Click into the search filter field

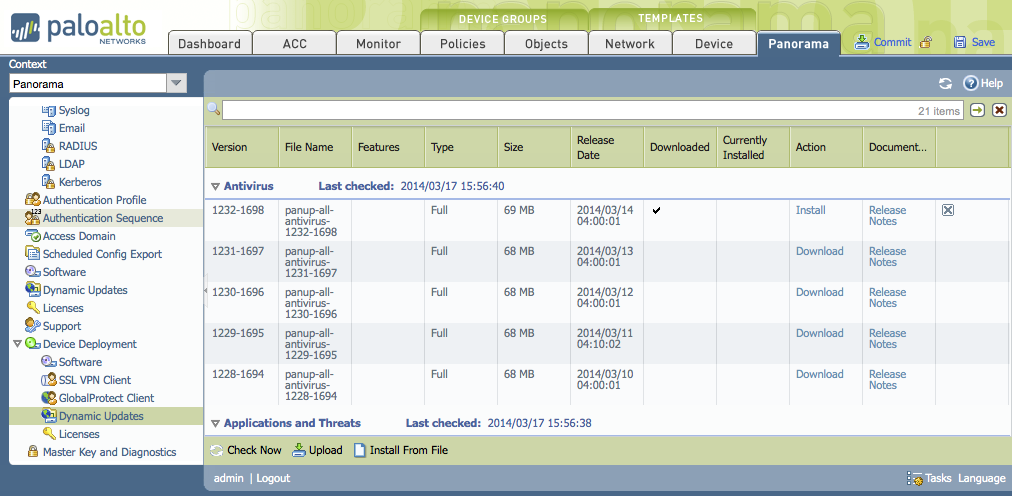click(x=592, y=110)
